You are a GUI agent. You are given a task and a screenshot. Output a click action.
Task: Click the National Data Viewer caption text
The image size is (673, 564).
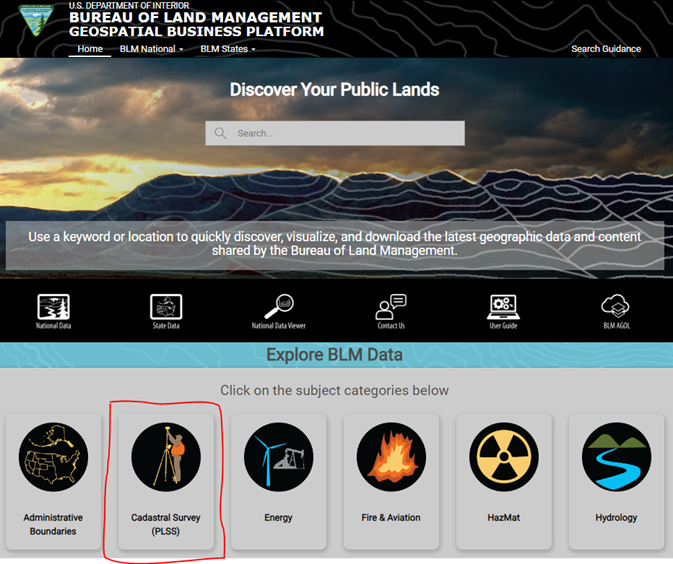click(x=279, y=326)
